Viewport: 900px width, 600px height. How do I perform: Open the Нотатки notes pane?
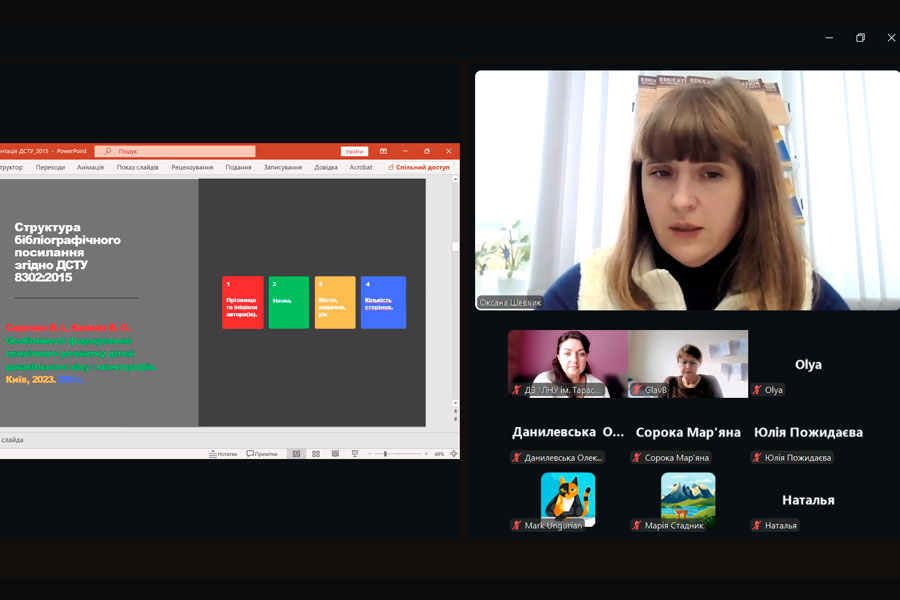pos(223,454)
